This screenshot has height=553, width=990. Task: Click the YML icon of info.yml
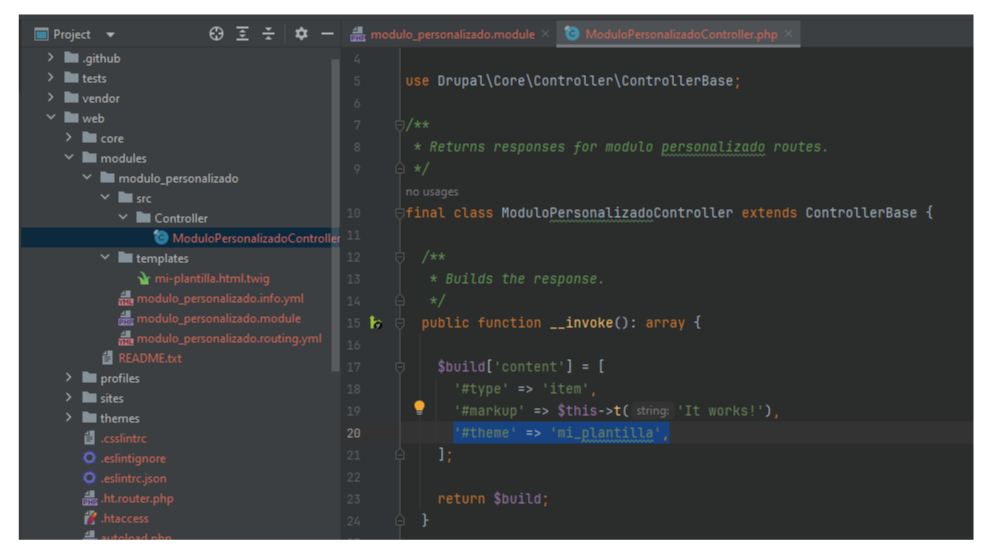click(126, 298)
